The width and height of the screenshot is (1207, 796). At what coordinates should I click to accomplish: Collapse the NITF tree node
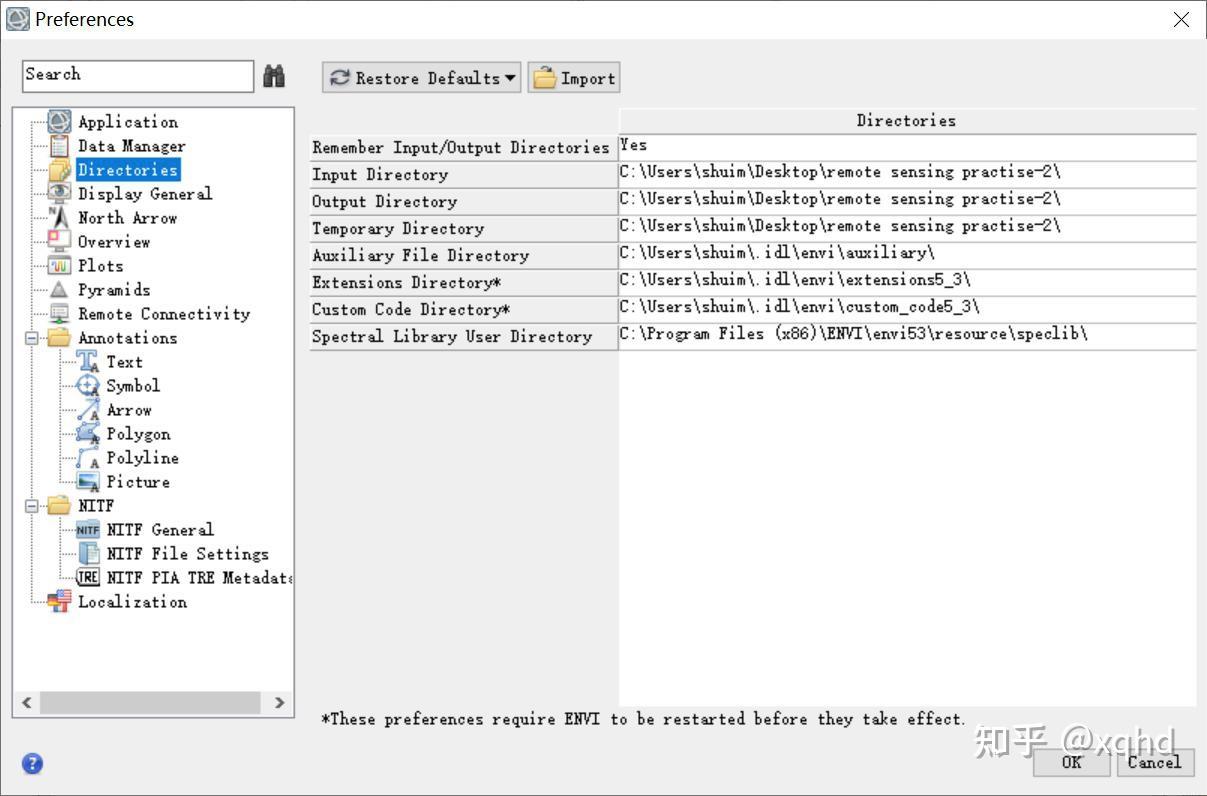click(x=32, y=506)
